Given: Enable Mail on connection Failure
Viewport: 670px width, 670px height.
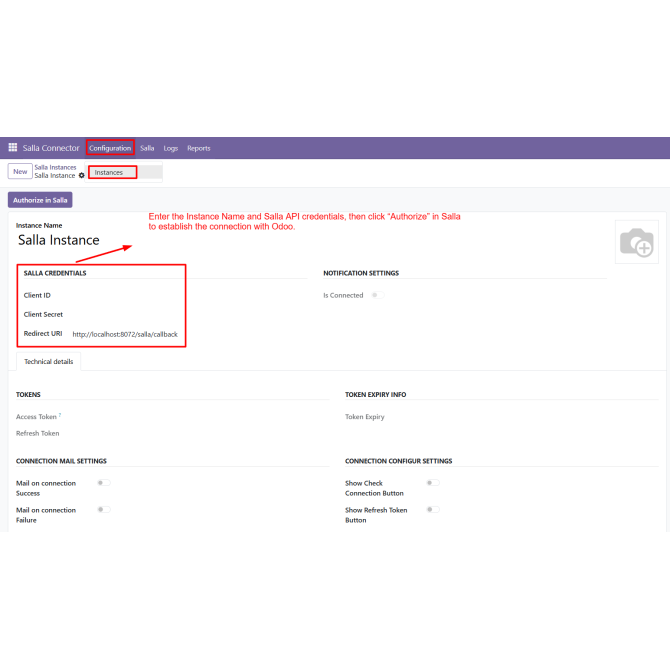Looking at the screenshot, I should point(104,509).
